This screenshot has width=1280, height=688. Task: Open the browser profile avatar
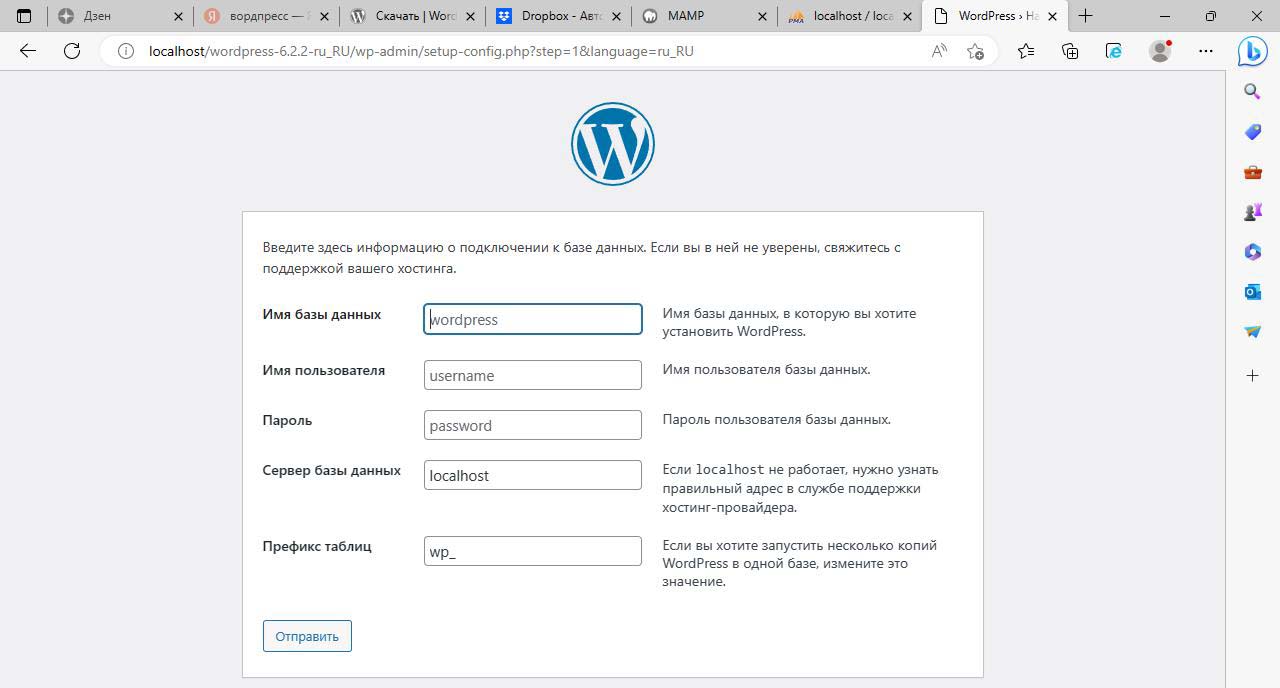tap(1160, 51)
